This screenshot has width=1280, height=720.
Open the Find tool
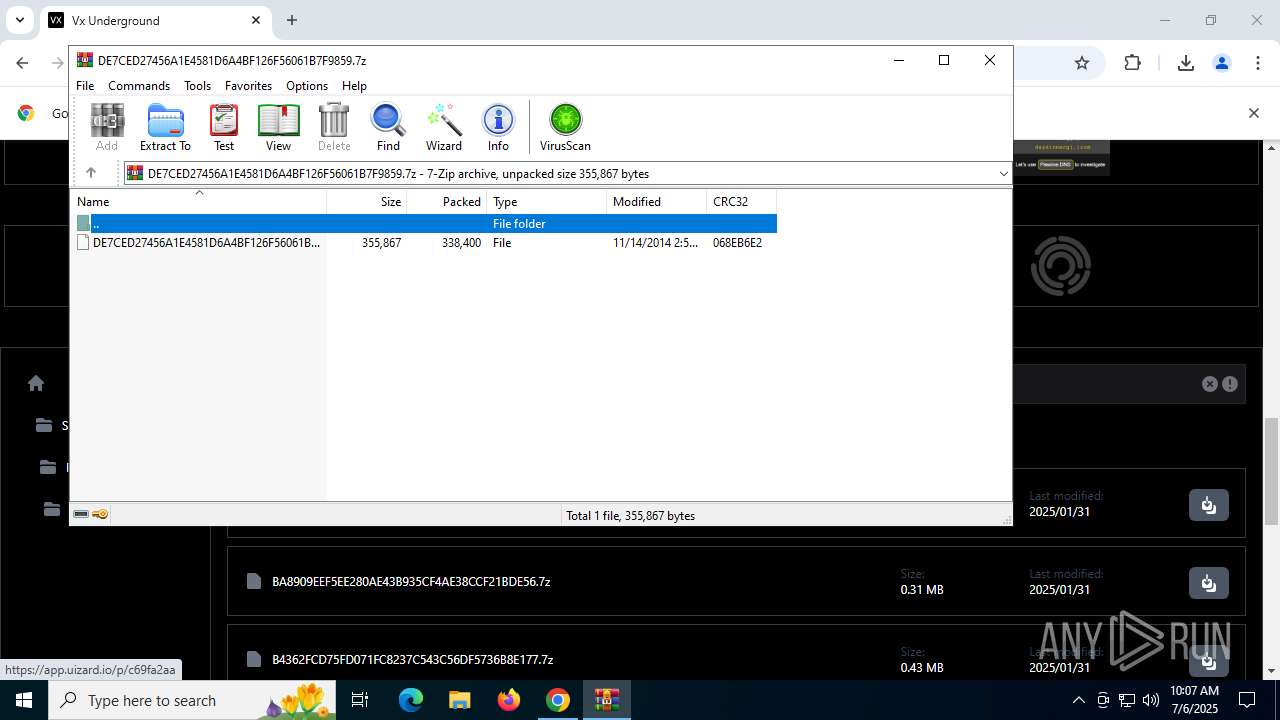coord(388,127)
